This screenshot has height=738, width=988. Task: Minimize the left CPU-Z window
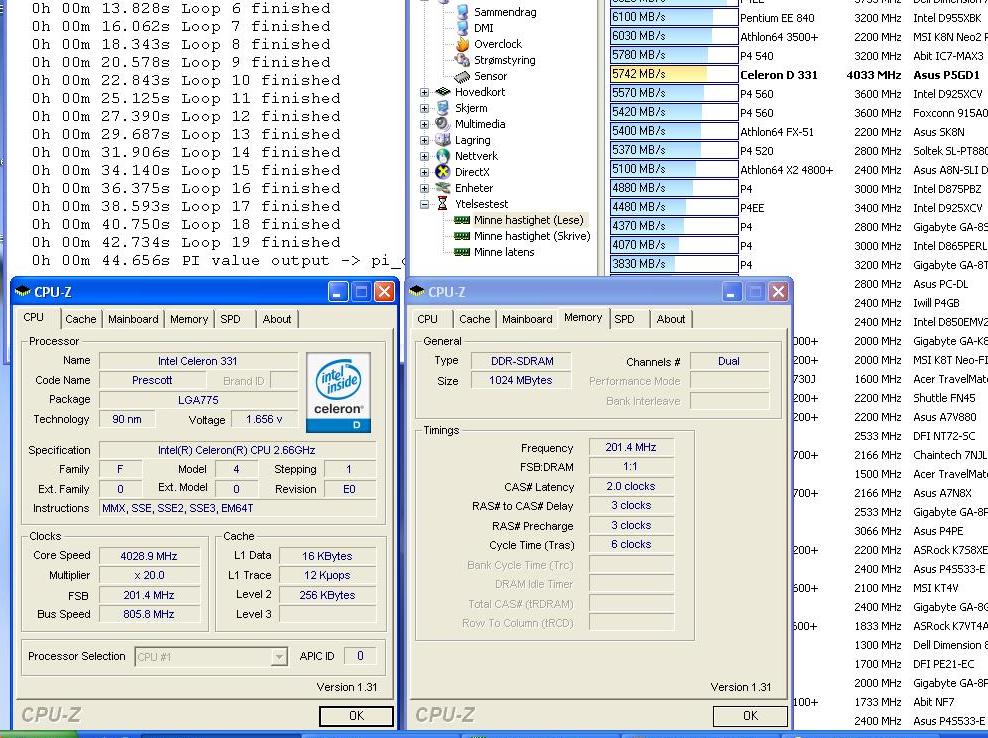(x=338, y=292)
